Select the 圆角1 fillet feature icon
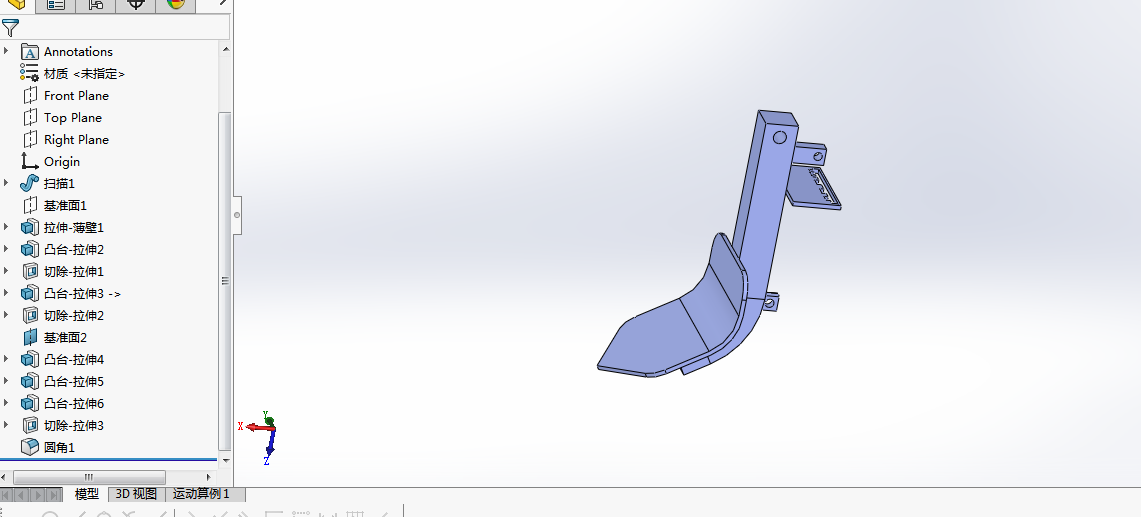Viewport: 1141px width, 517px height. tap(29, 447)
